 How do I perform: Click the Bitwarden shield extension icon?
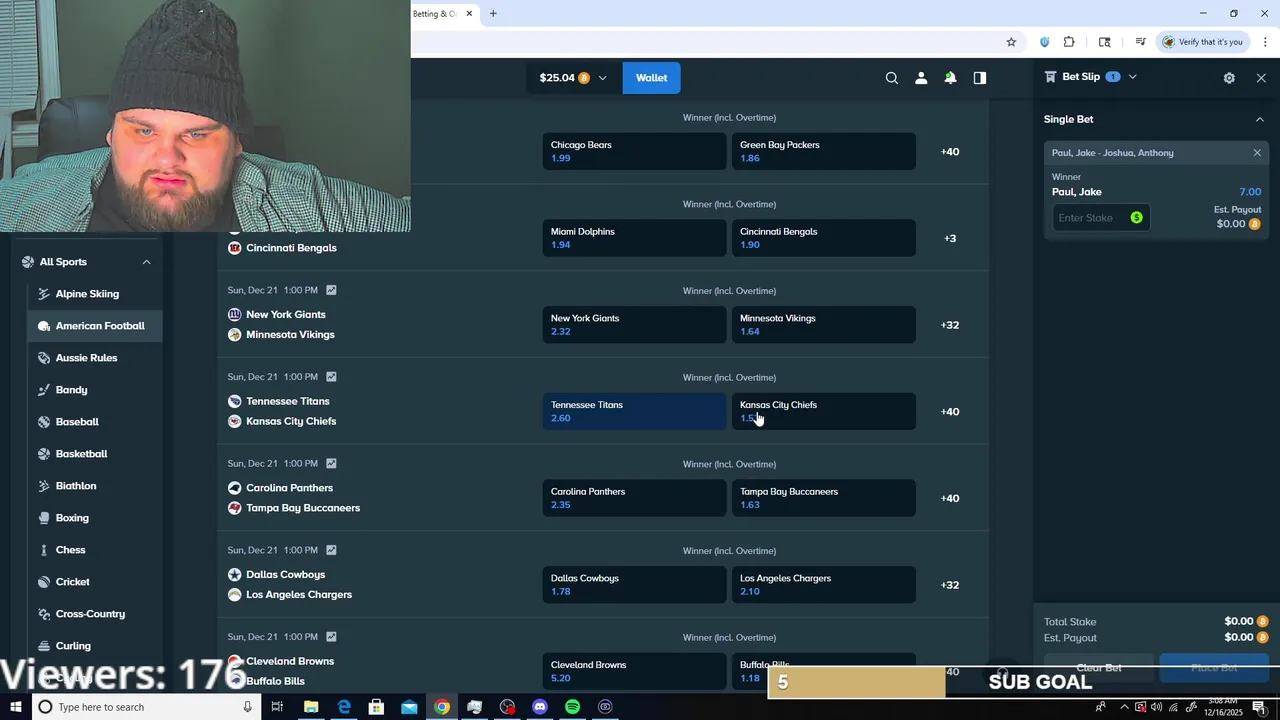(x=1044, y=42)
